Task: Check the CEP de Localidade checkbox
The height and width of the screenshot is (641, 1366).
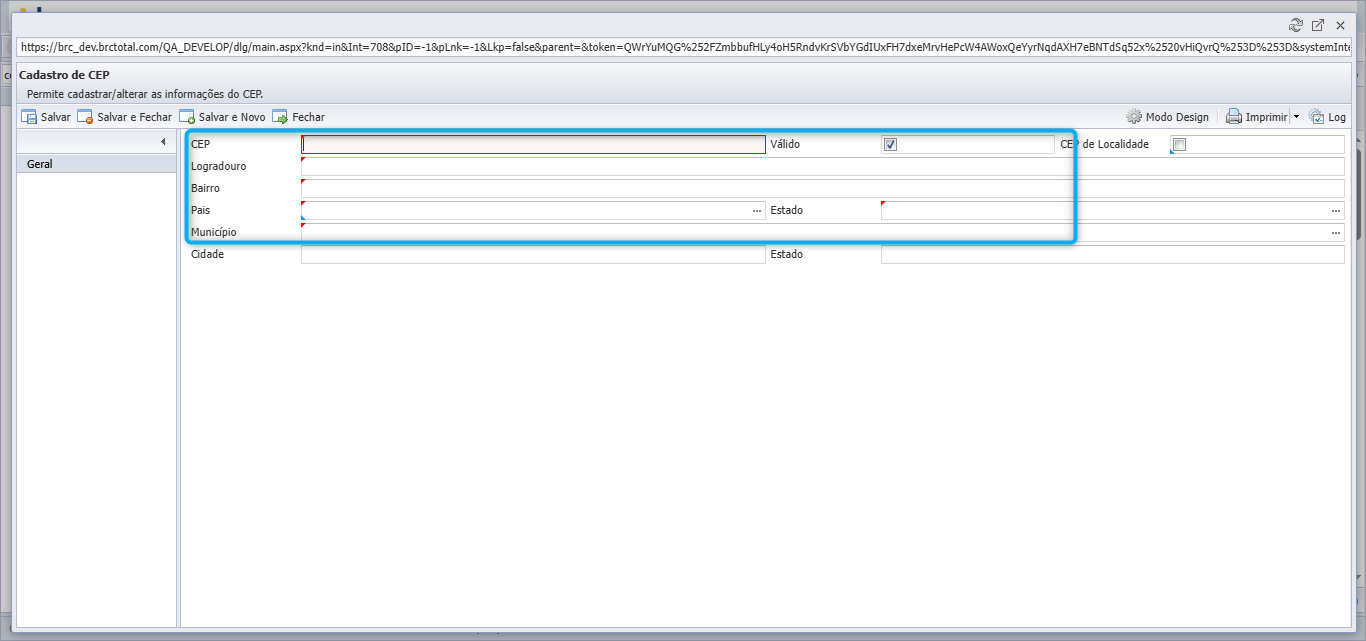Action: point(1179,145)
